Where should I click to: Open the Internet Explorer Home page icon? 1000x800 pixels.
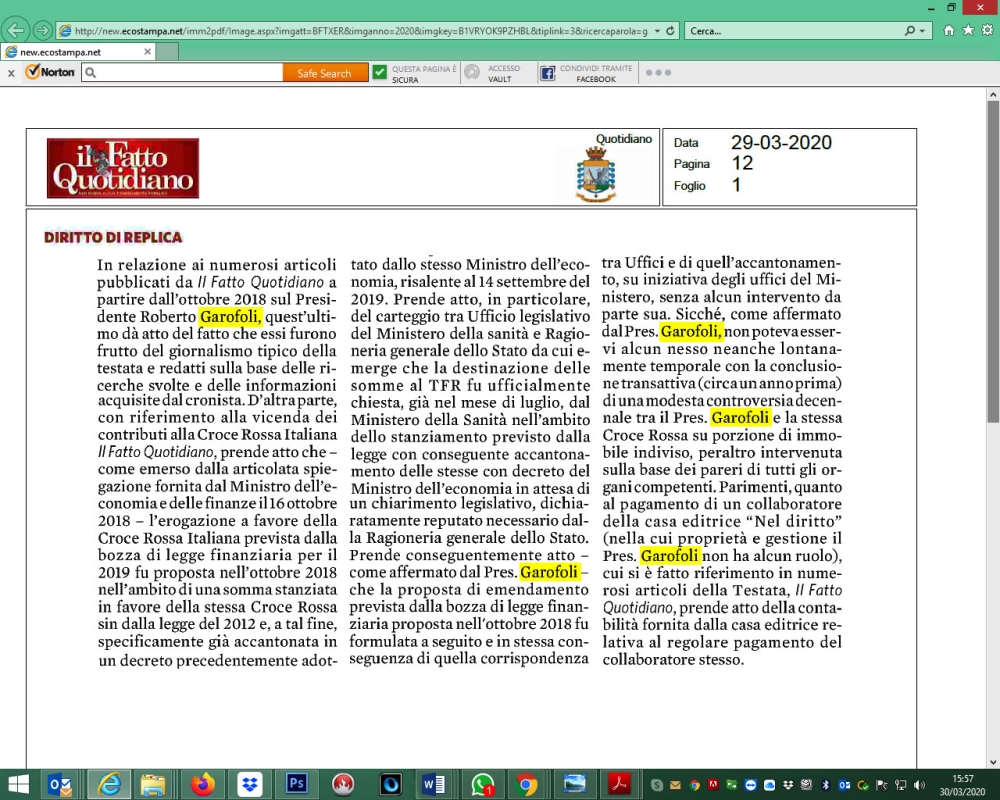click(949, 30)
